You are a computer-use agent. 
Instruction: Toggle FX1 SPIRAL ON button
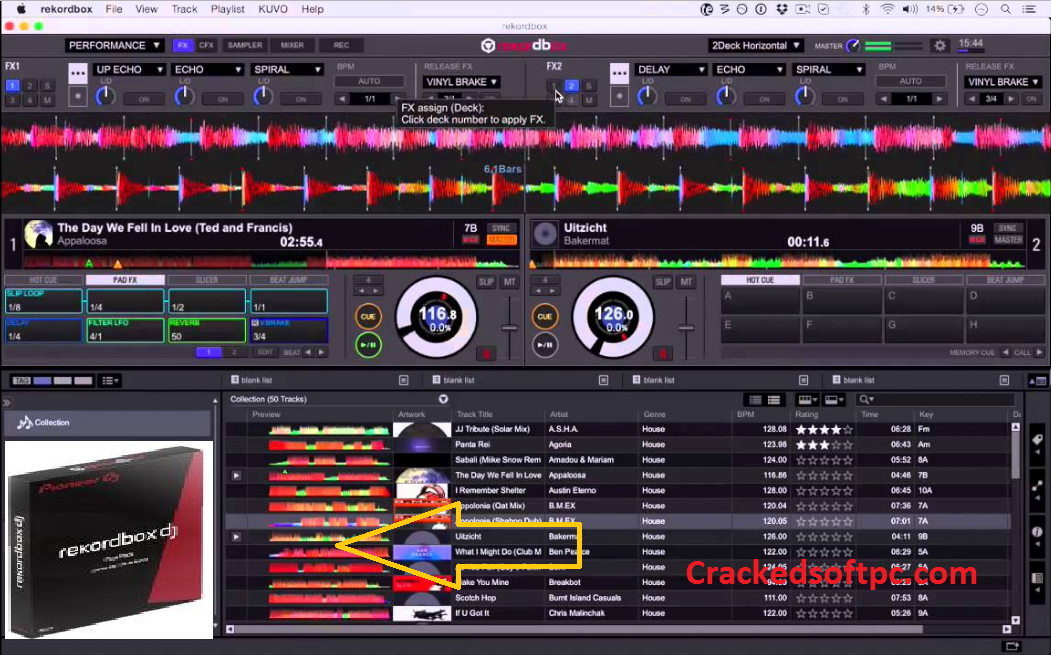click(301, 99)
